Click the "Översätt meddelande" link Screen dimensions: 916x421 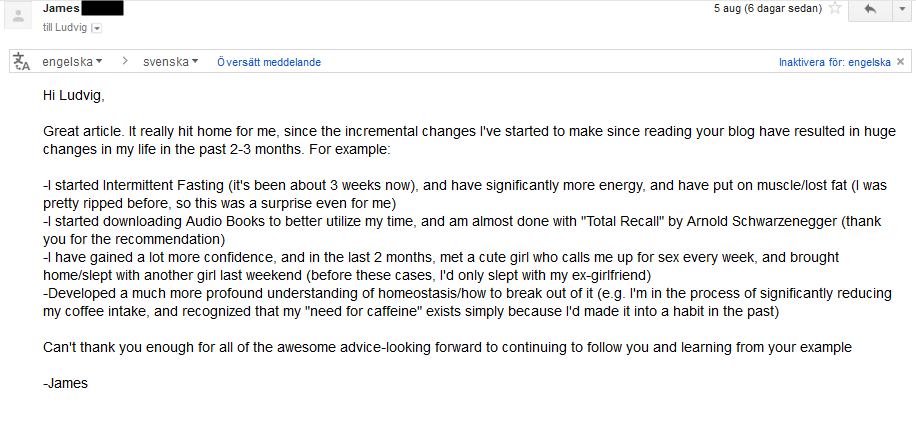coord(269,62)
